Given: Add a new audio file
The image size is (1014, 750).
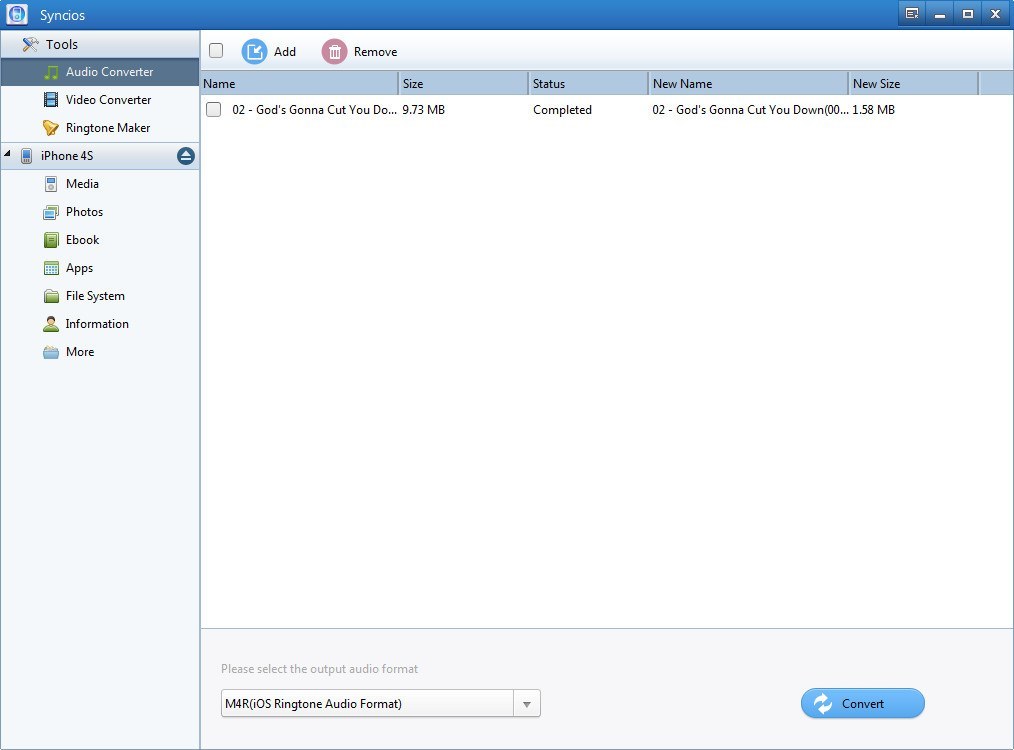Looking at the screenshot, I should (270, 50).
